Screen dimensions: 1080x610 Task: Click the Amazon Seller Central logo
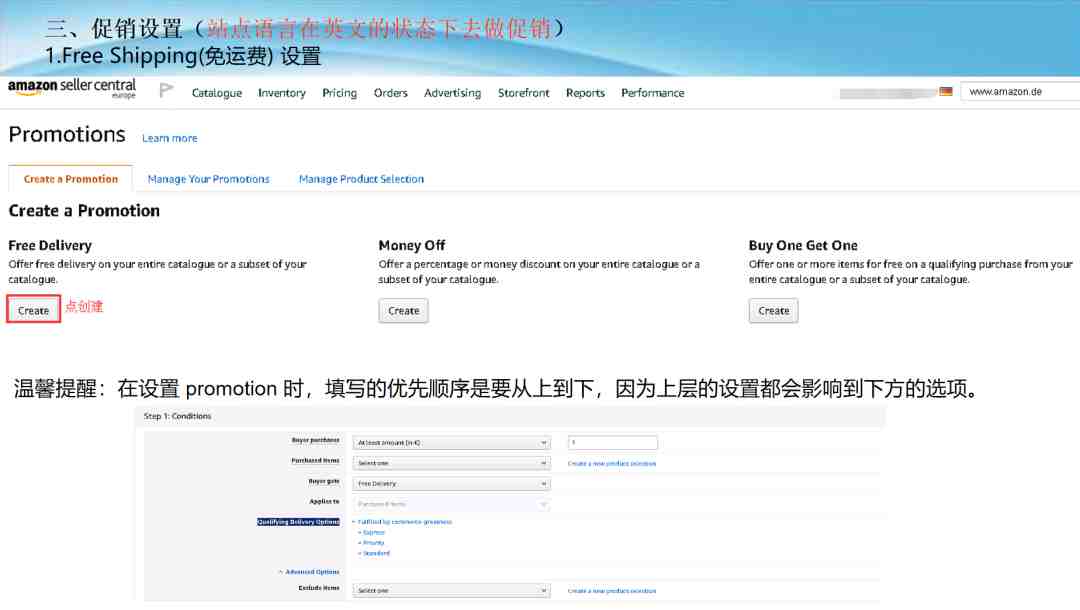(72, 88)
